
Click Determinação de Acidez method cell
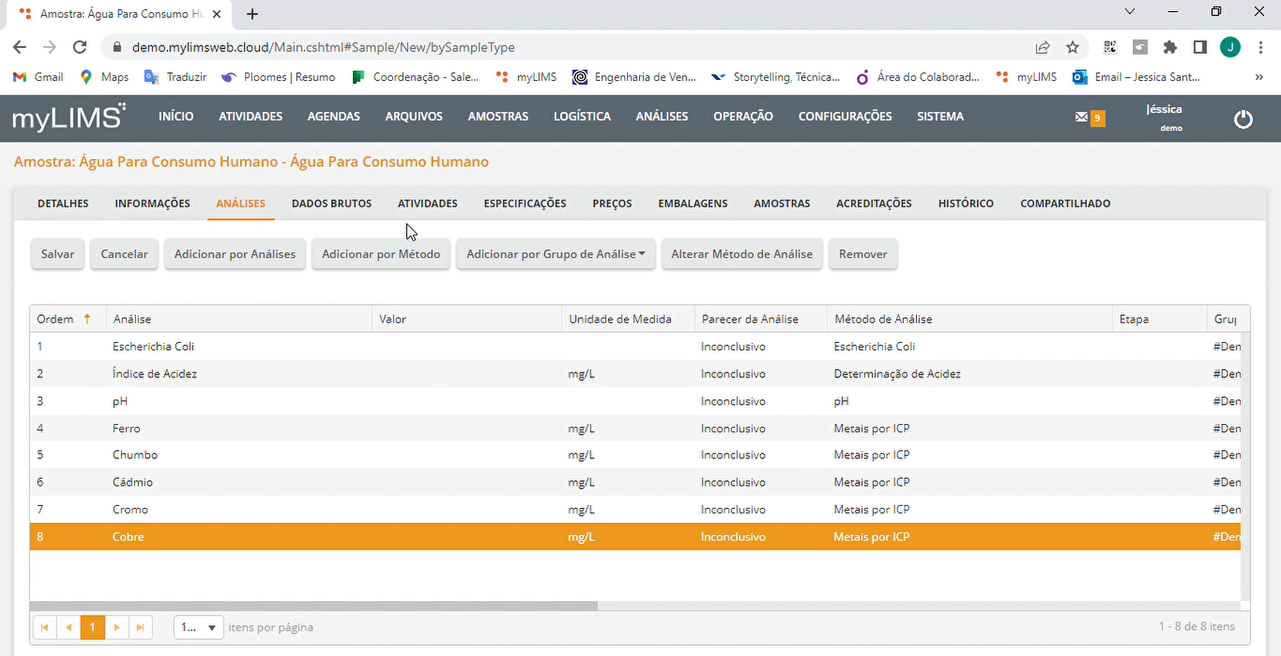click(897, 374)
